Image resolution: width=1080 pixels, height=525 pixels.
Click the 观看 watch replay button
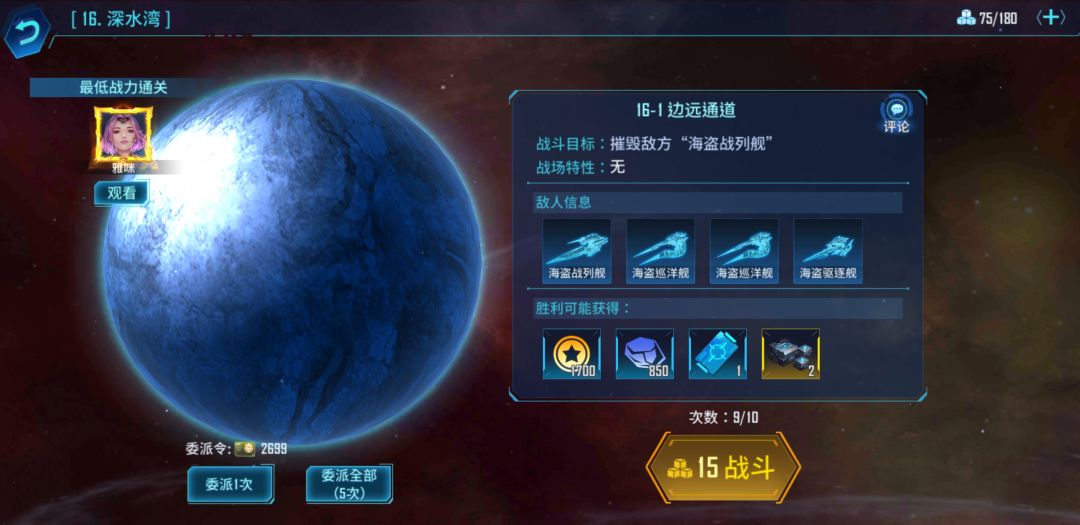(121, 194)
